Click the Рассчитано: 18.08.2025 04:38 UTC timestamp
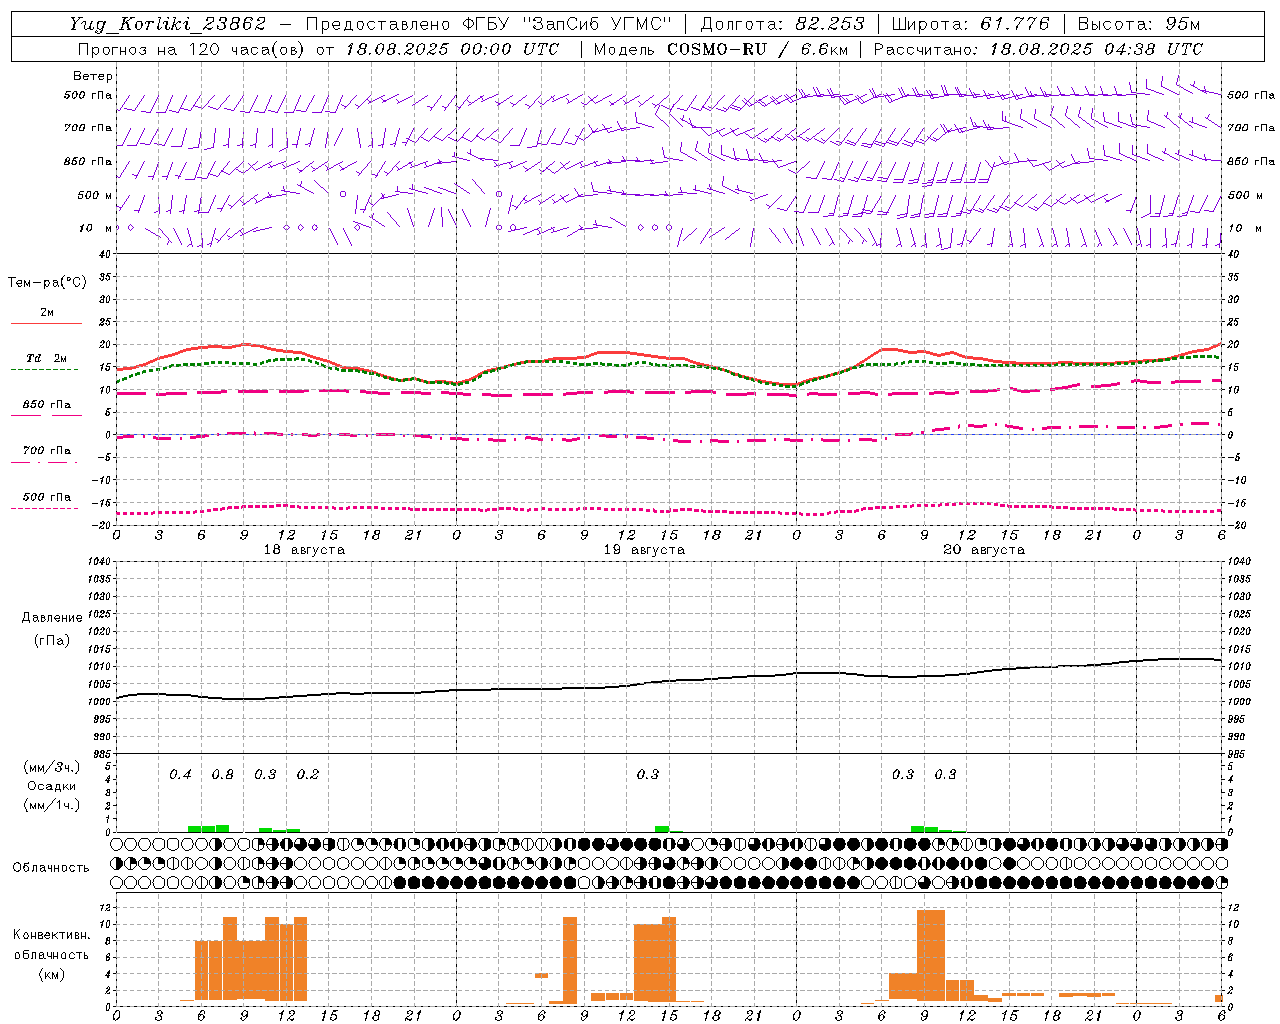The width and height of the screenshot is (1280, 1024). [1038, 49]
